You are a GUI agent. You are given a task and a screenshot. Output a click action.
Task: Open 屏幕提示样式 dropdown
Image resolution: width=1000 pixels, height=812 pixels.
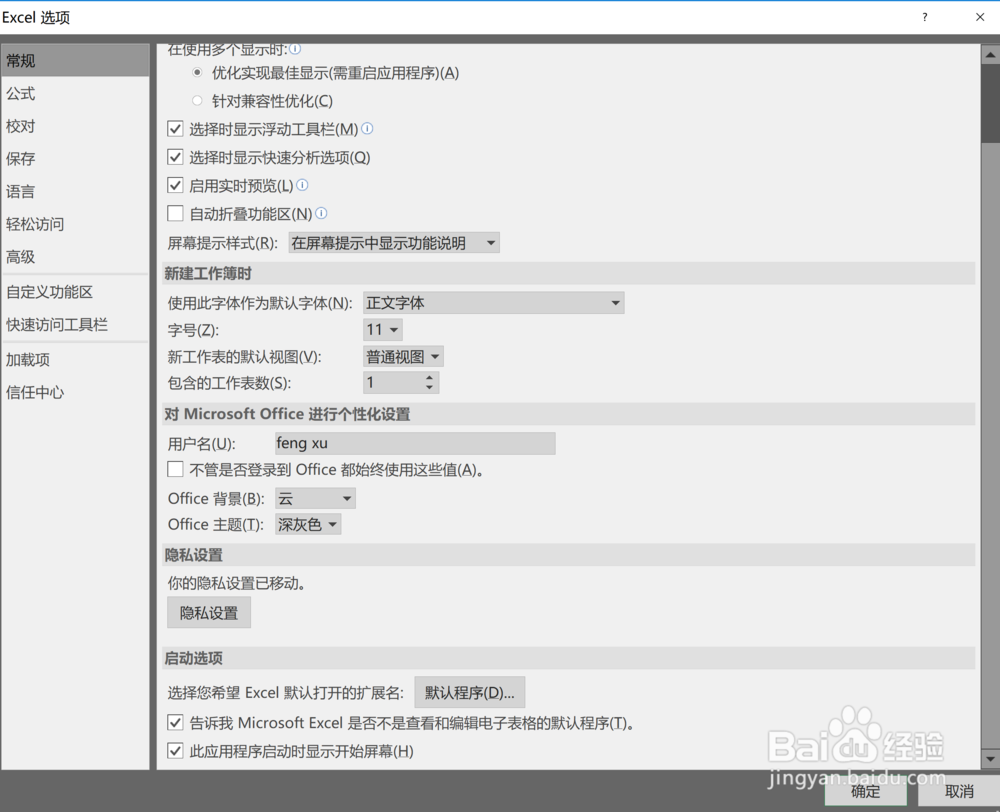coord(393,243)
